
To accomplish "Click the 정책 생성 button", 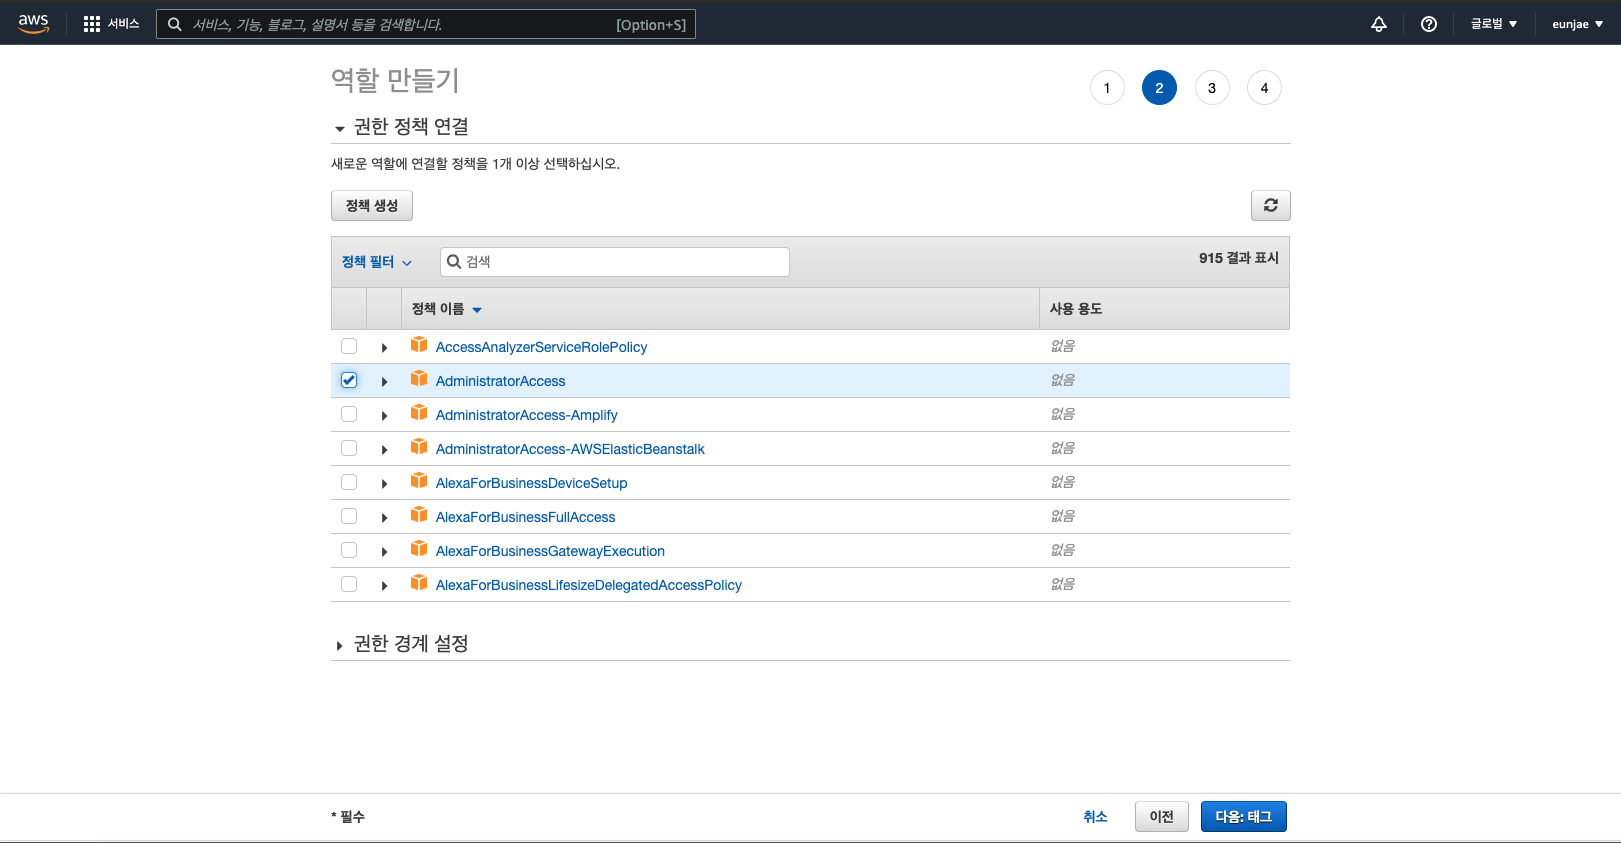I will tap(372, 205).
